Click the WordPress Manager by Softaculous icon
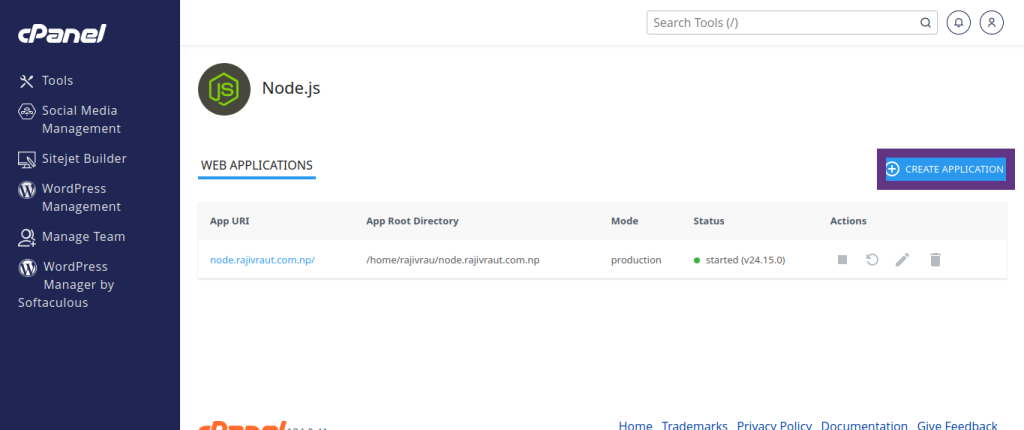The image size is (1024, 430). (27, 267)
